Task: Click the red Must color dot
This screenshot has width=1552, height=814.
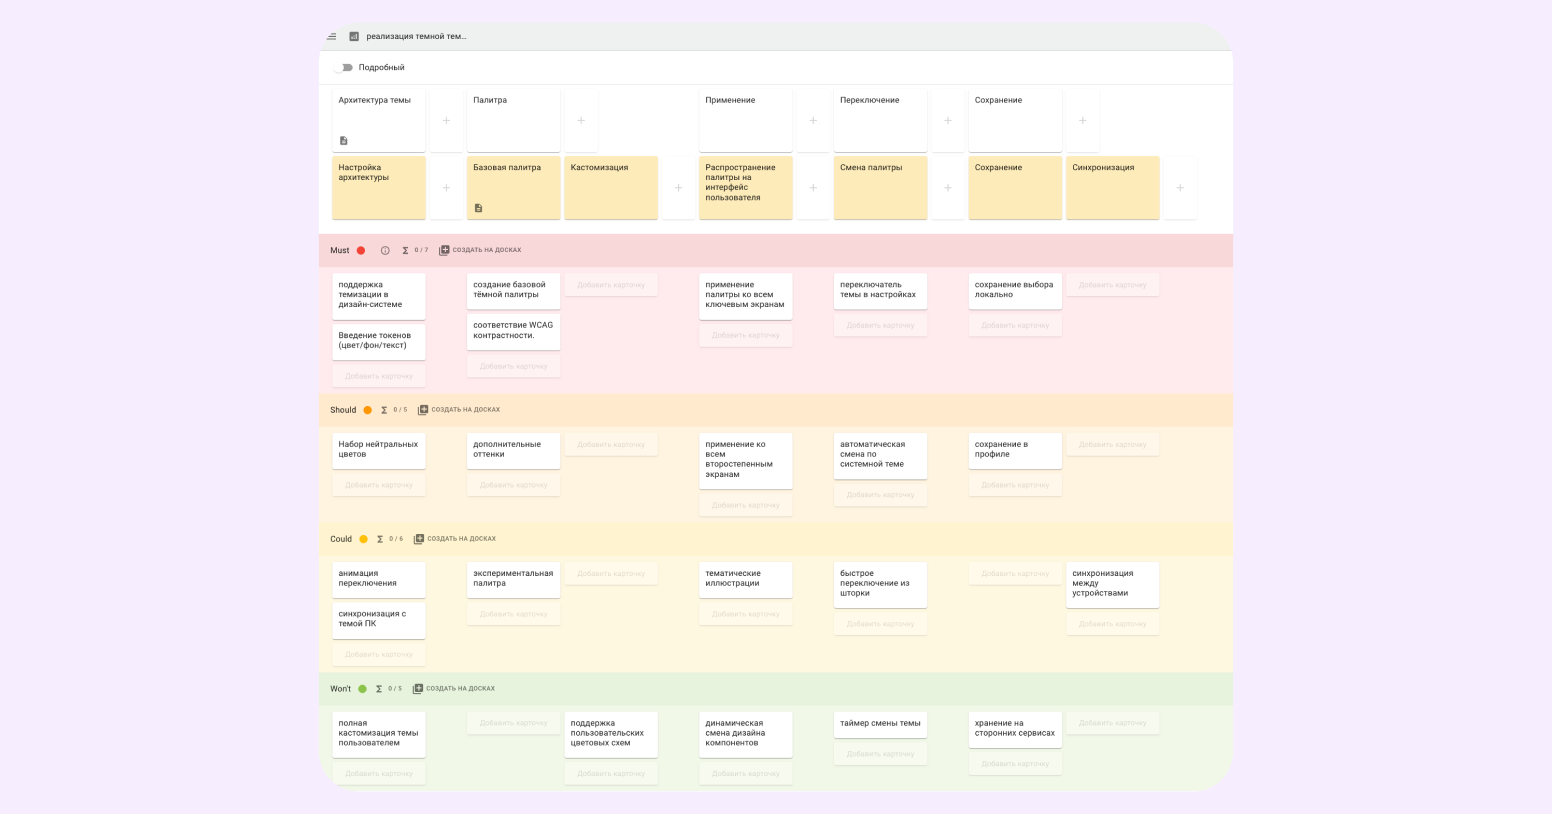Action: 361,251
